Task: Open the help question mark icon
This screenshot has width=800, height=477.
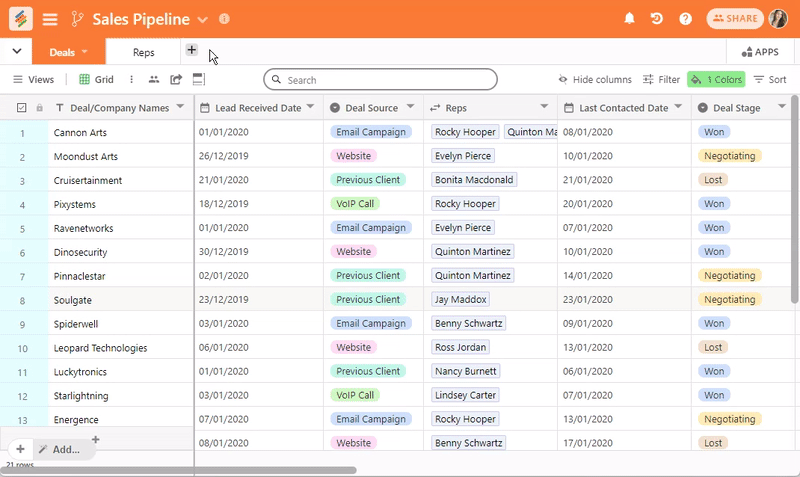Action: (685, 19)
